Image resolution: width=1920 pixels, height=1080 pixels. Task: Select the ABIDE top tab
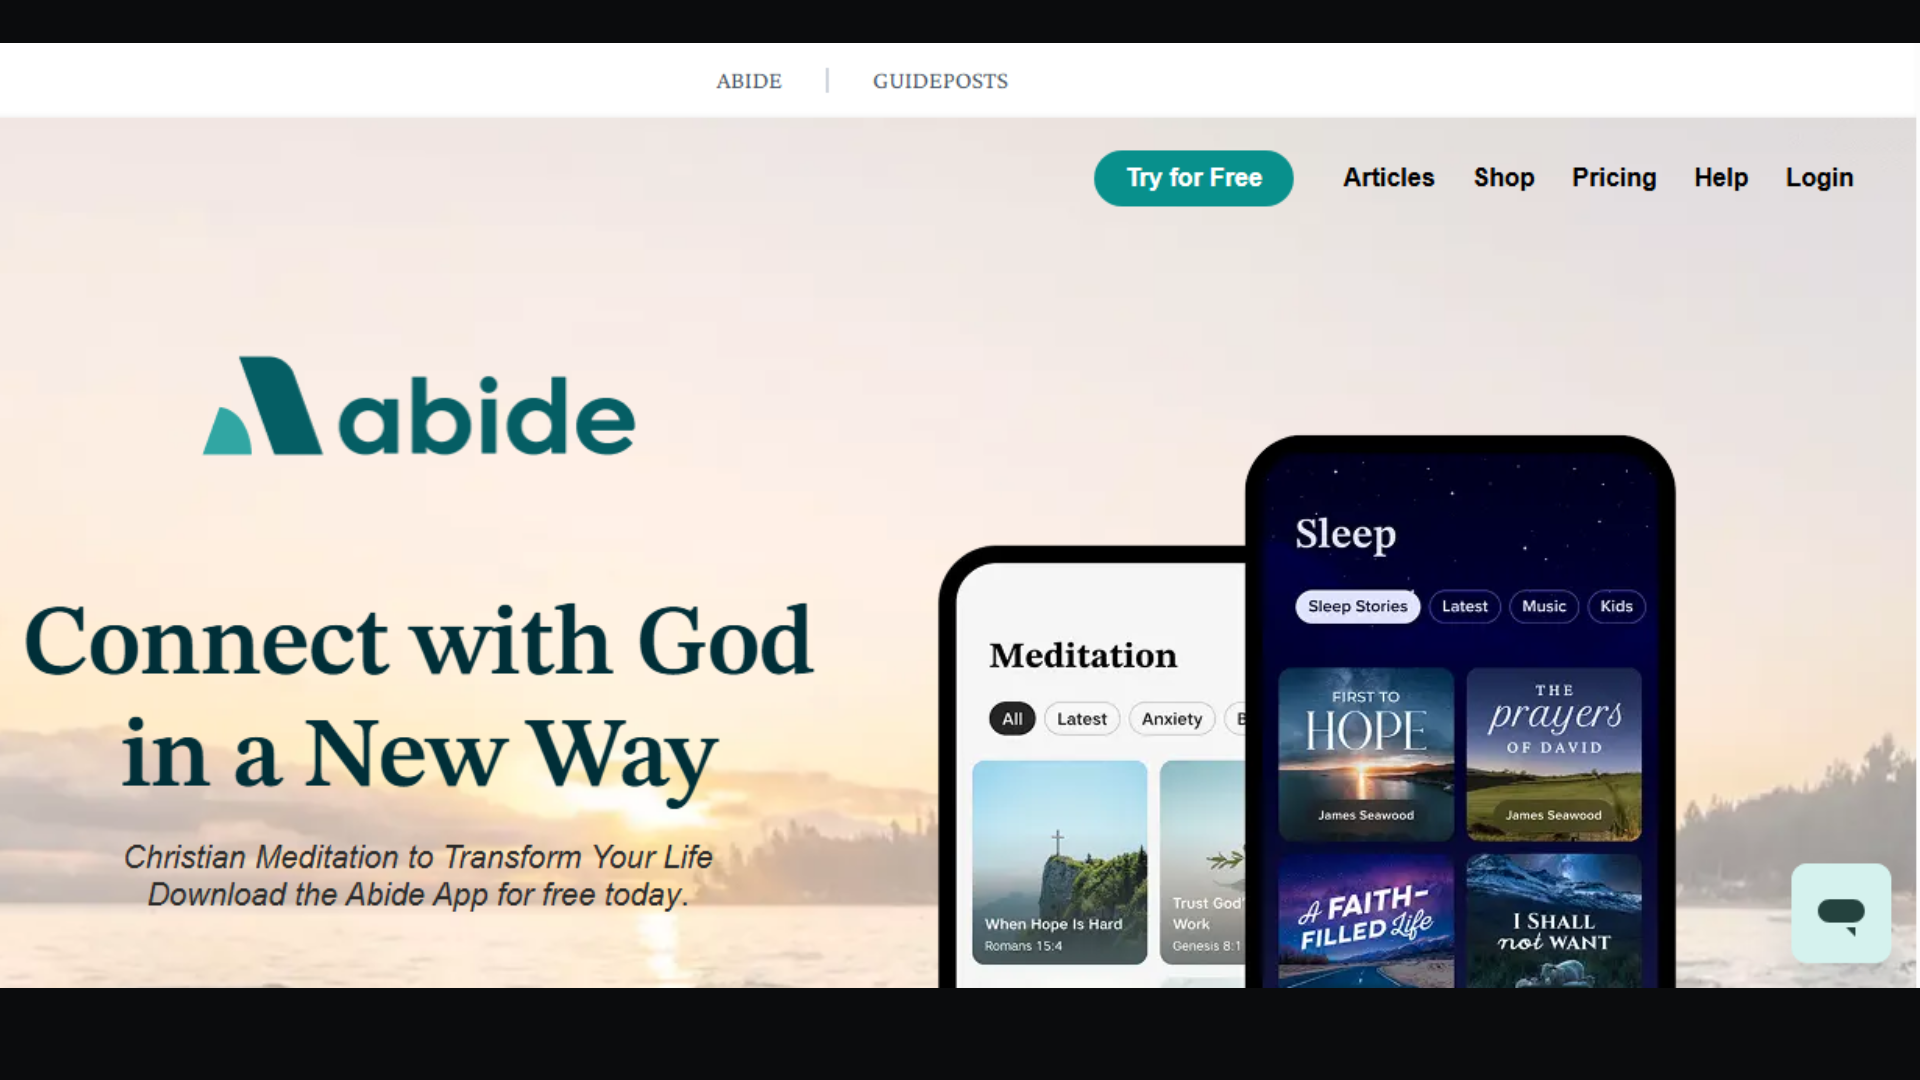749,81
